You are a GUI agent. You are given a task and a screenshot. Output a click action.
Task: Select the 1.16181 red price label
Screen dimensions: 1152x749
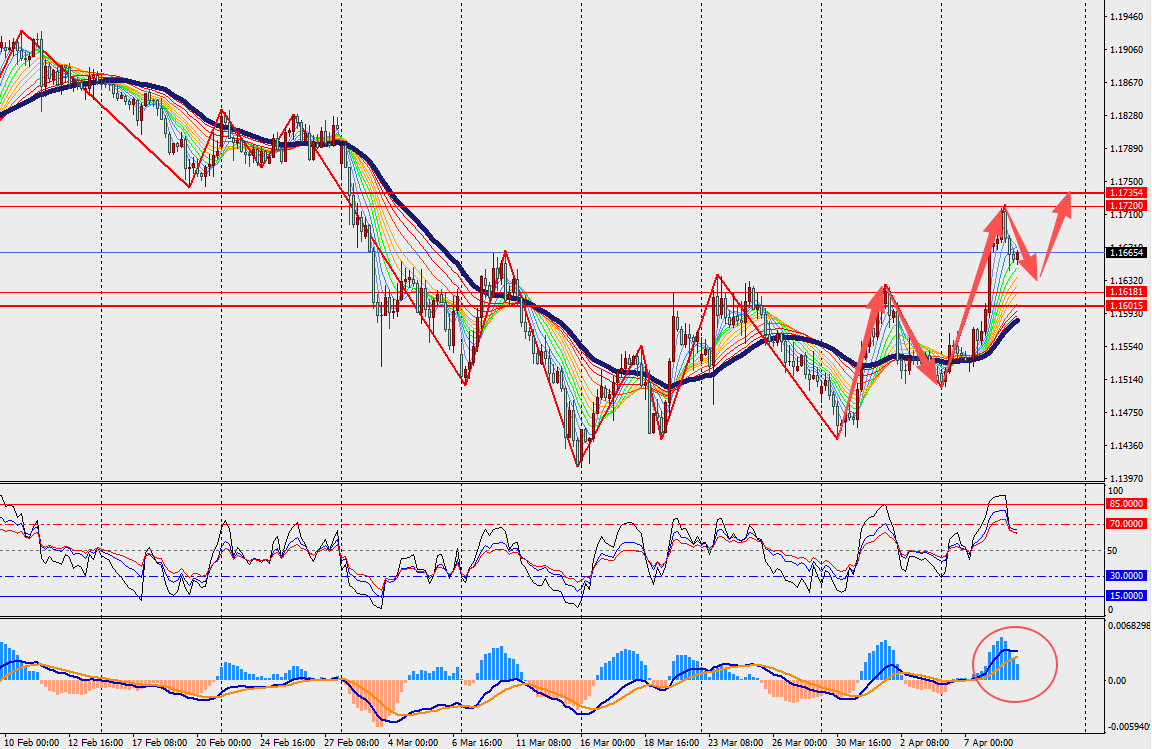(x=1125, y=291)
